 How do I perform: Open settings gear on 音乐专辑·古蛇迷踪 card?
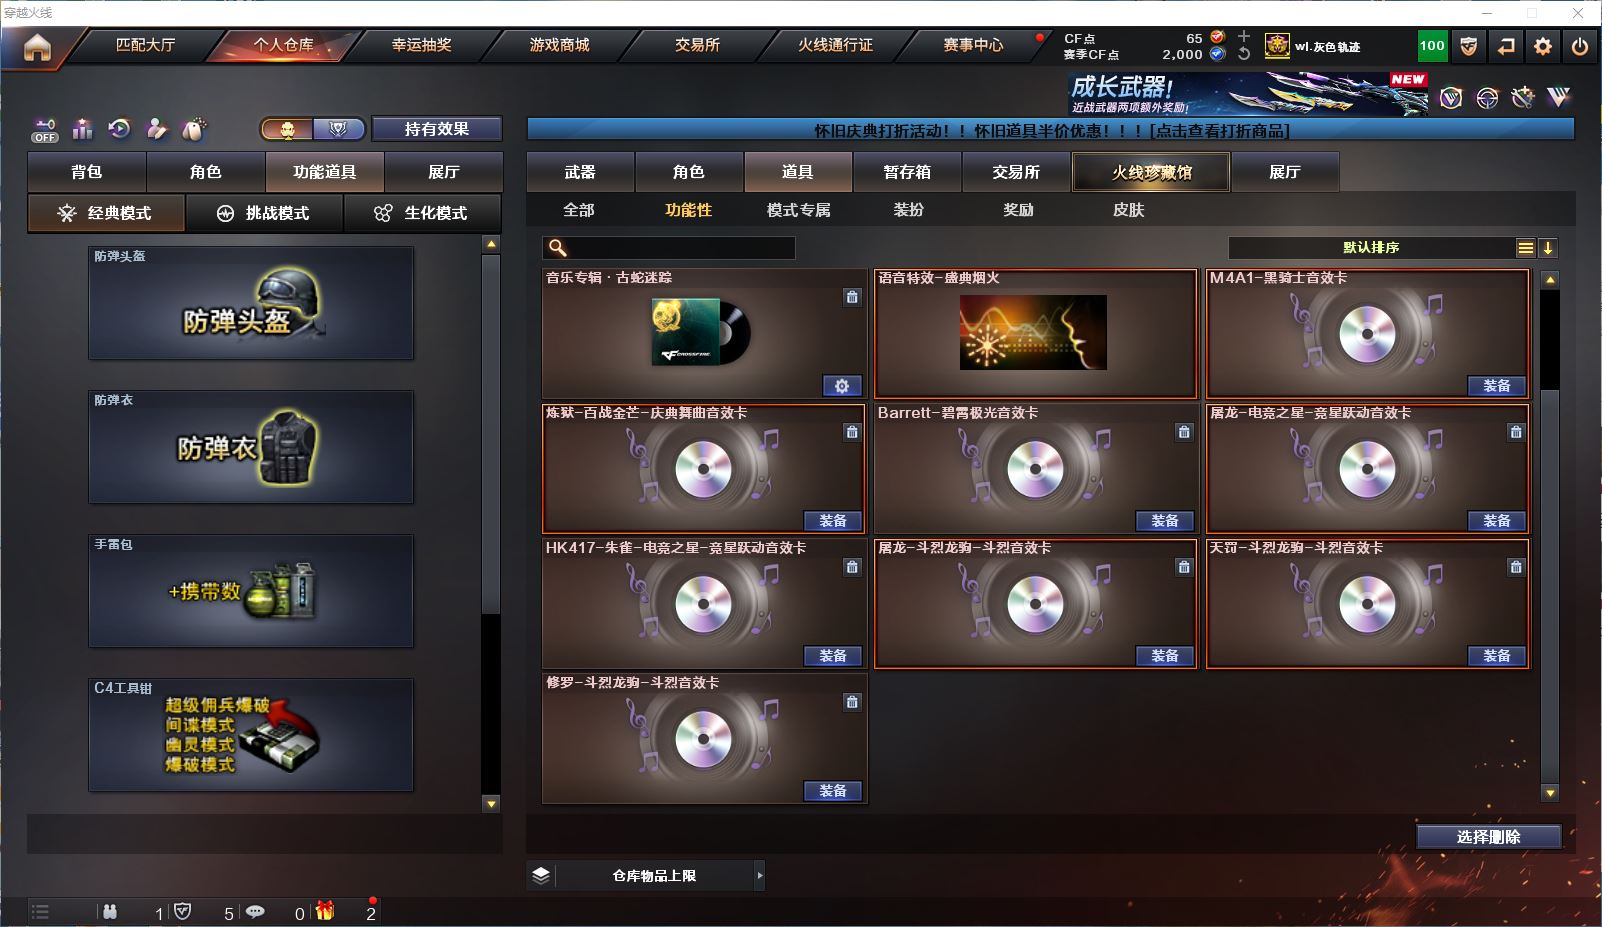(x=841, y=386)
